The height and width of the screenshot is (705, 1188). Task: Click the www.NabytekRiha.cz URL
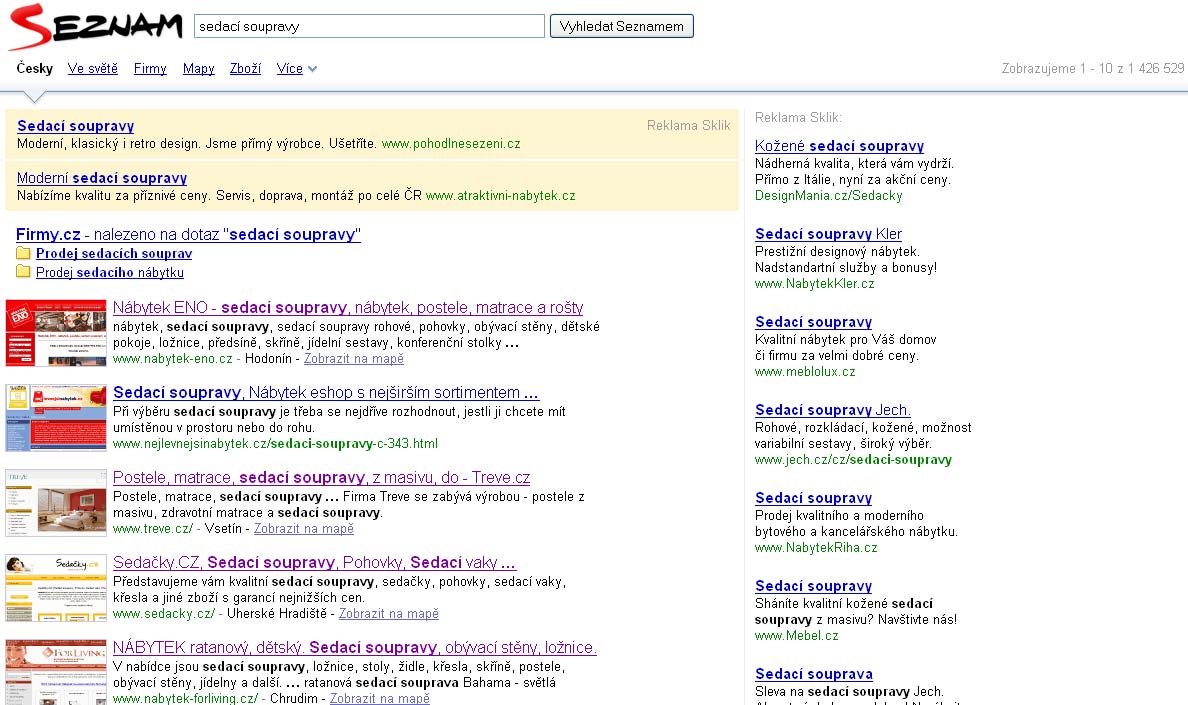816,547
